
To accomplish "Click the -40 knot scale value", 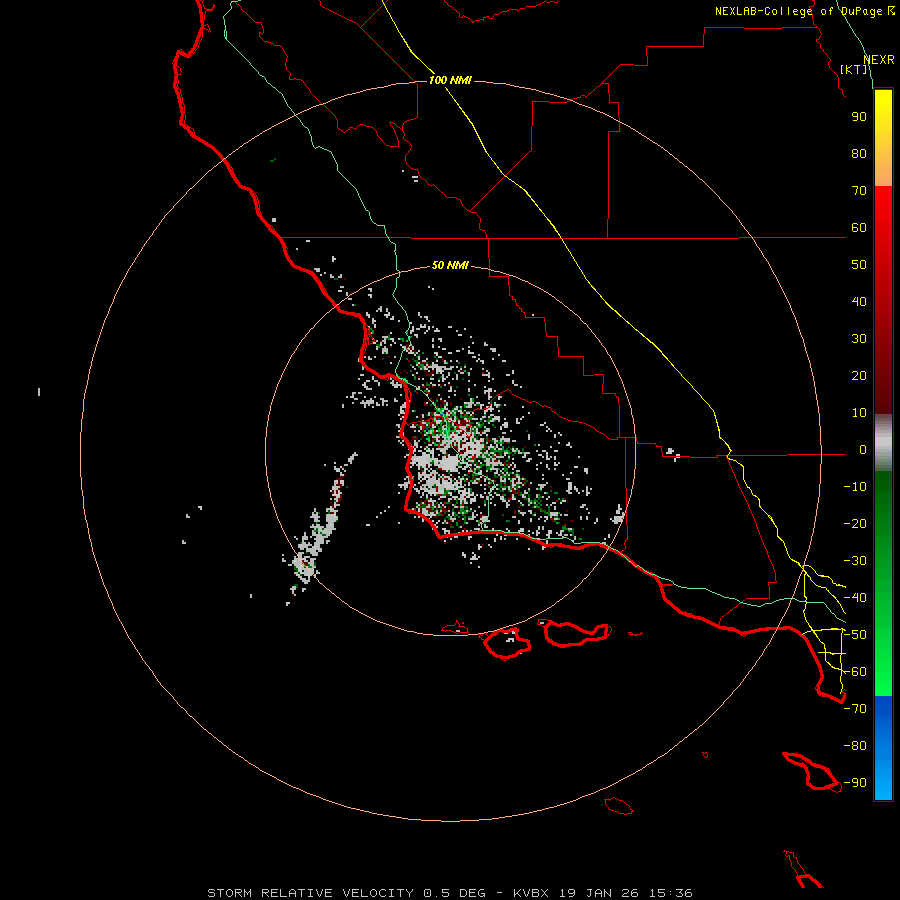I will pyautogui.click(x=855, y=598).
